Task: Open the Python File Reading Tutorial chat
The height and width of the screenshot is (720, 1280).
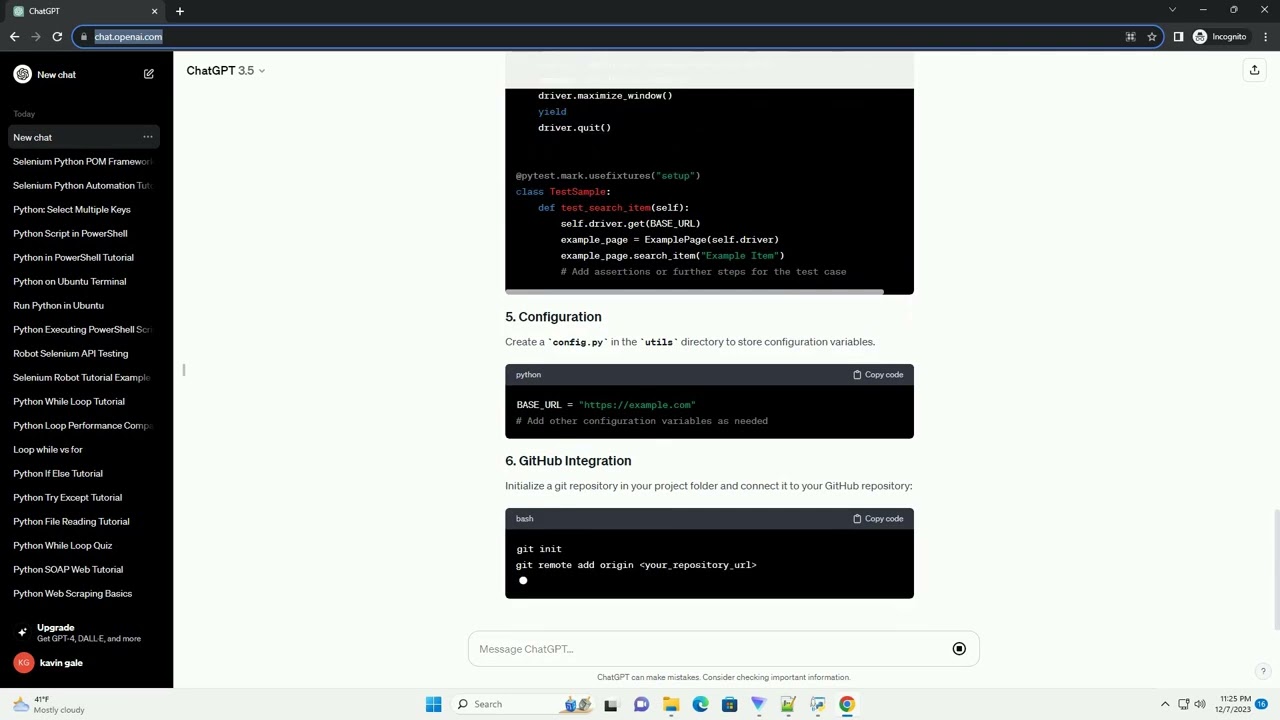Action: 84,521
